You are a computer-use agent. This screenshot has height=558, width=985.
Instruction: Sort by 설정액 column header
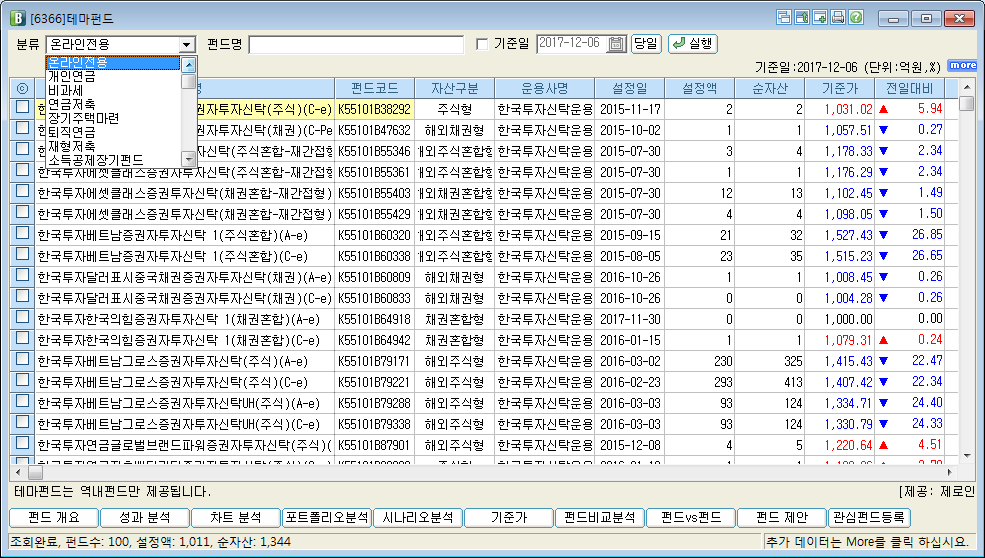[x=700, y=89]
